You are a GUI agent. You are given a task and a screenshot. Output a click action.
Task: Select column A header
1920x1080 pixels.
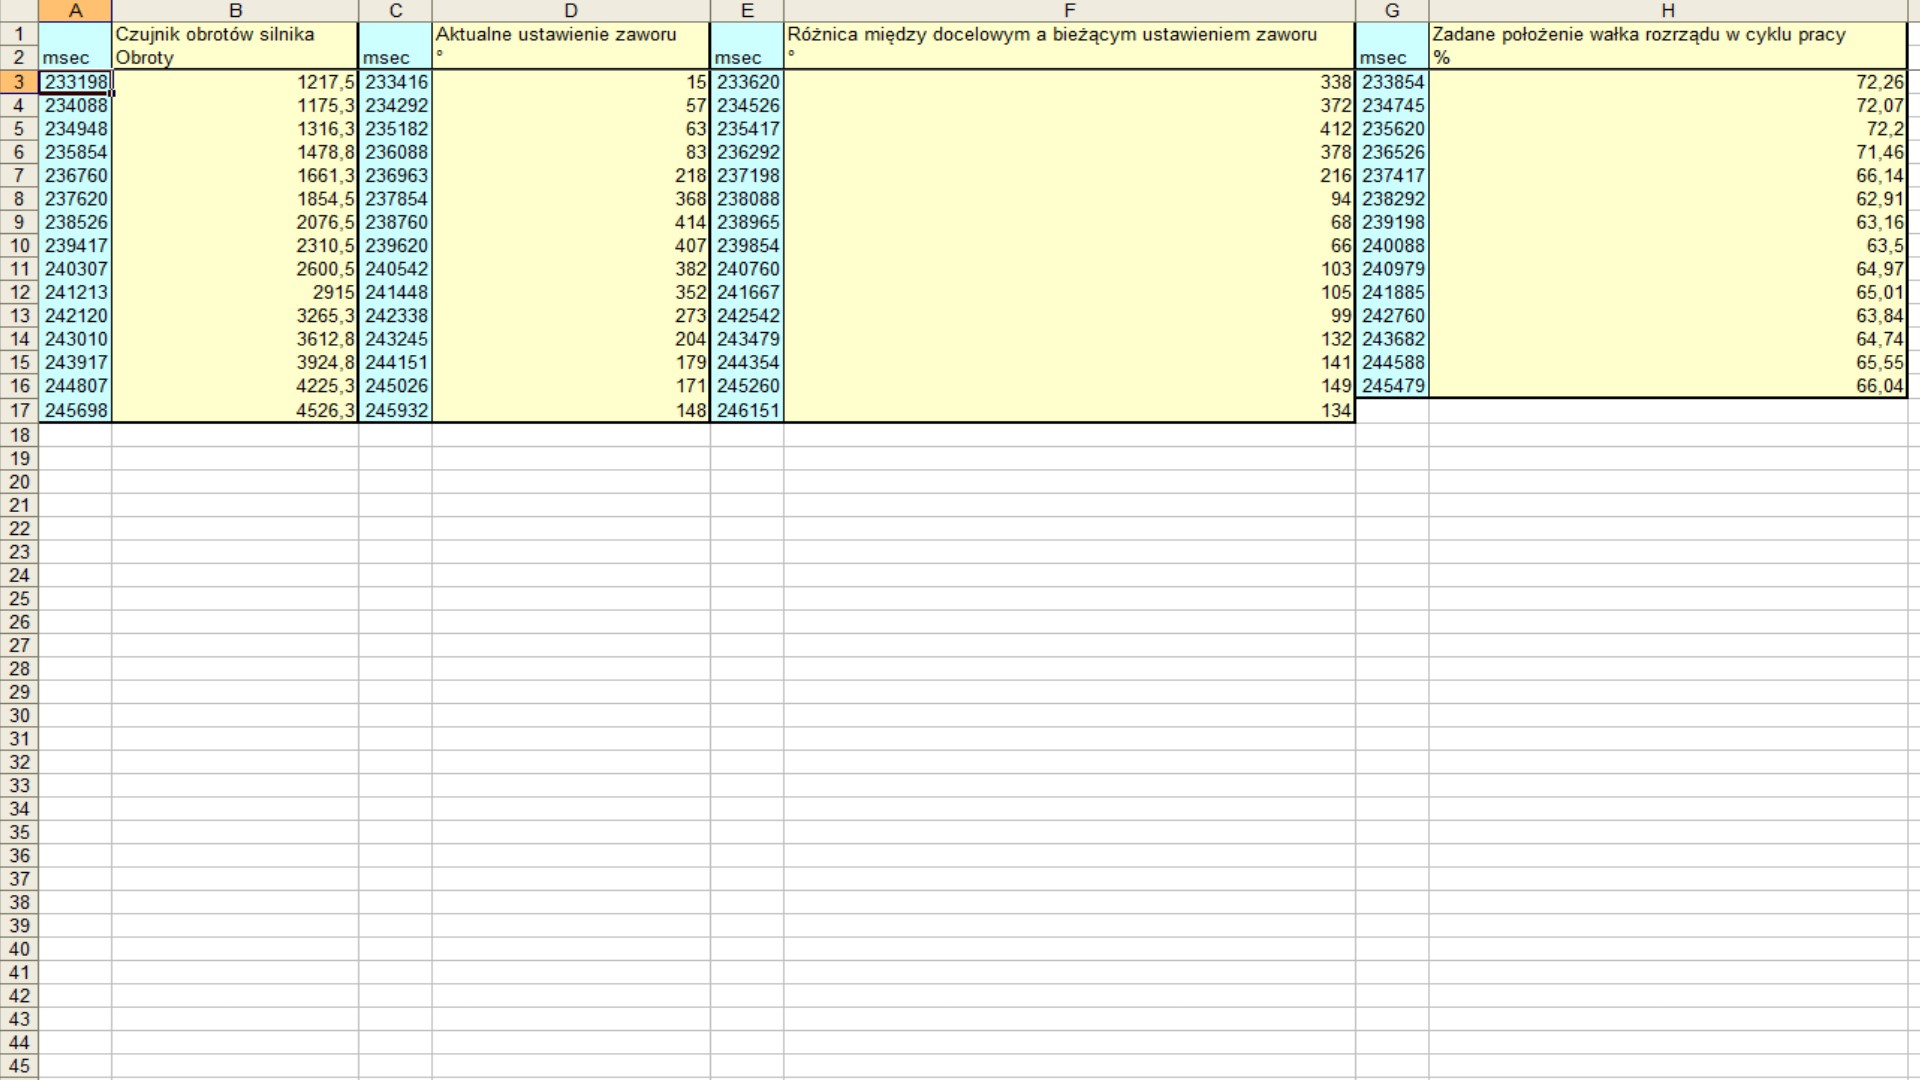click(x=75, y=11)
